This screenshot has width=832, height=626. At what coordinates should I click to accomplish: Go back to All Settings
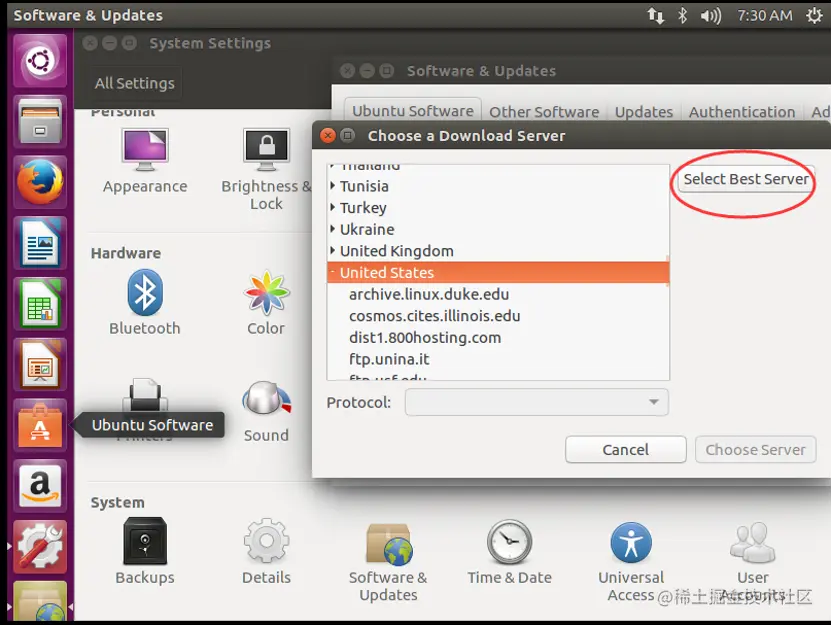click(135, 83)
